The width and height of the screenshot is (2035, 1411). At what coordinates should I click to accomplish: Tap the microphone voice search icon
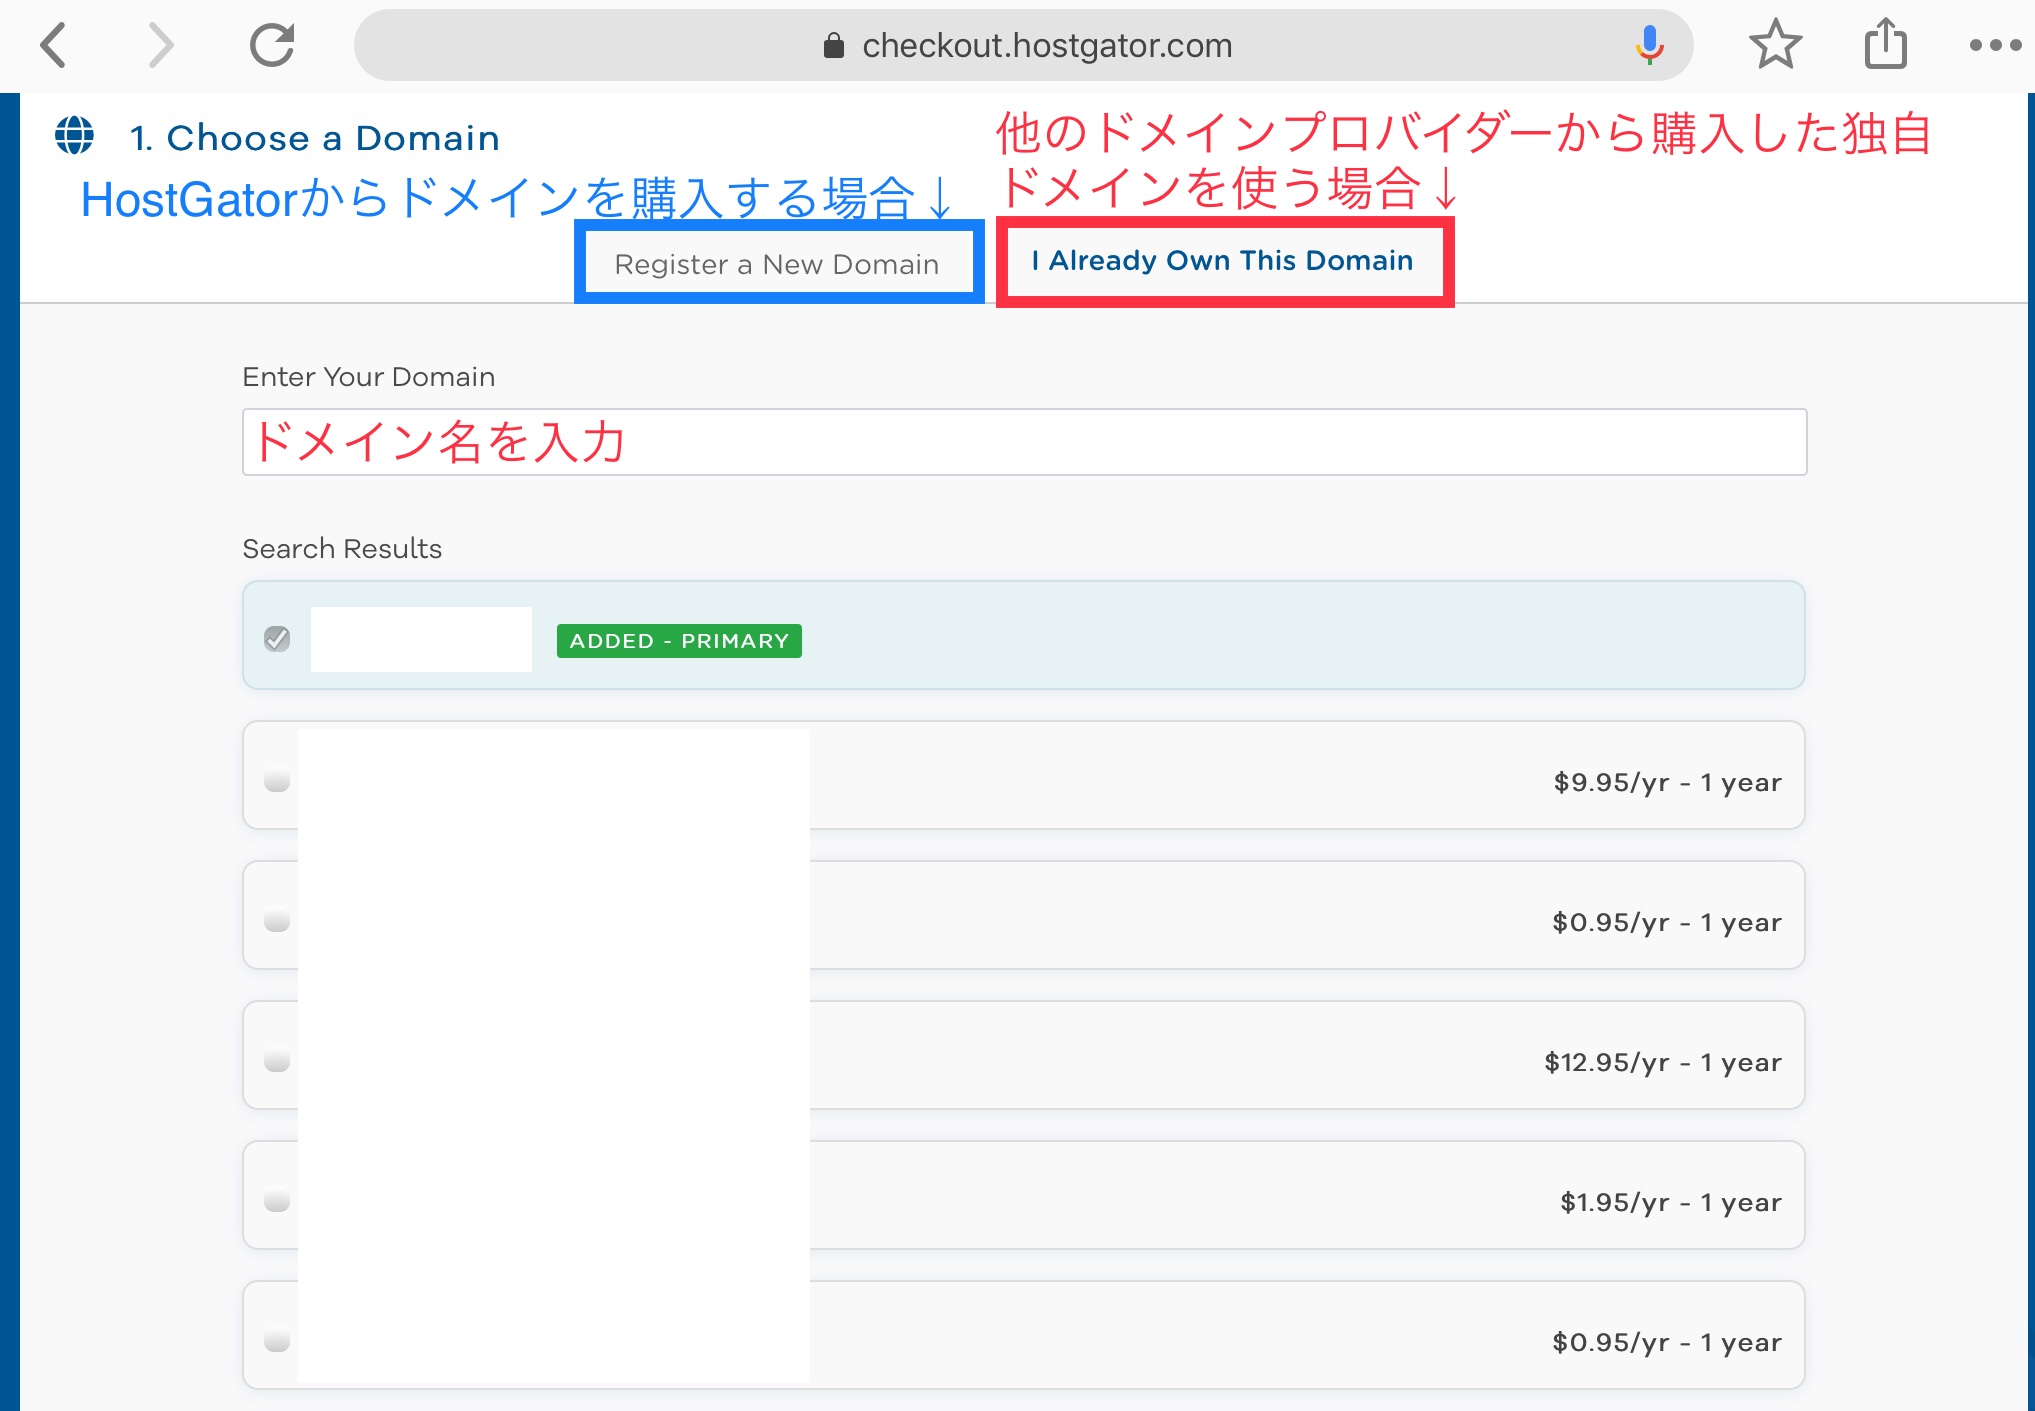(x=1649, y=45)
